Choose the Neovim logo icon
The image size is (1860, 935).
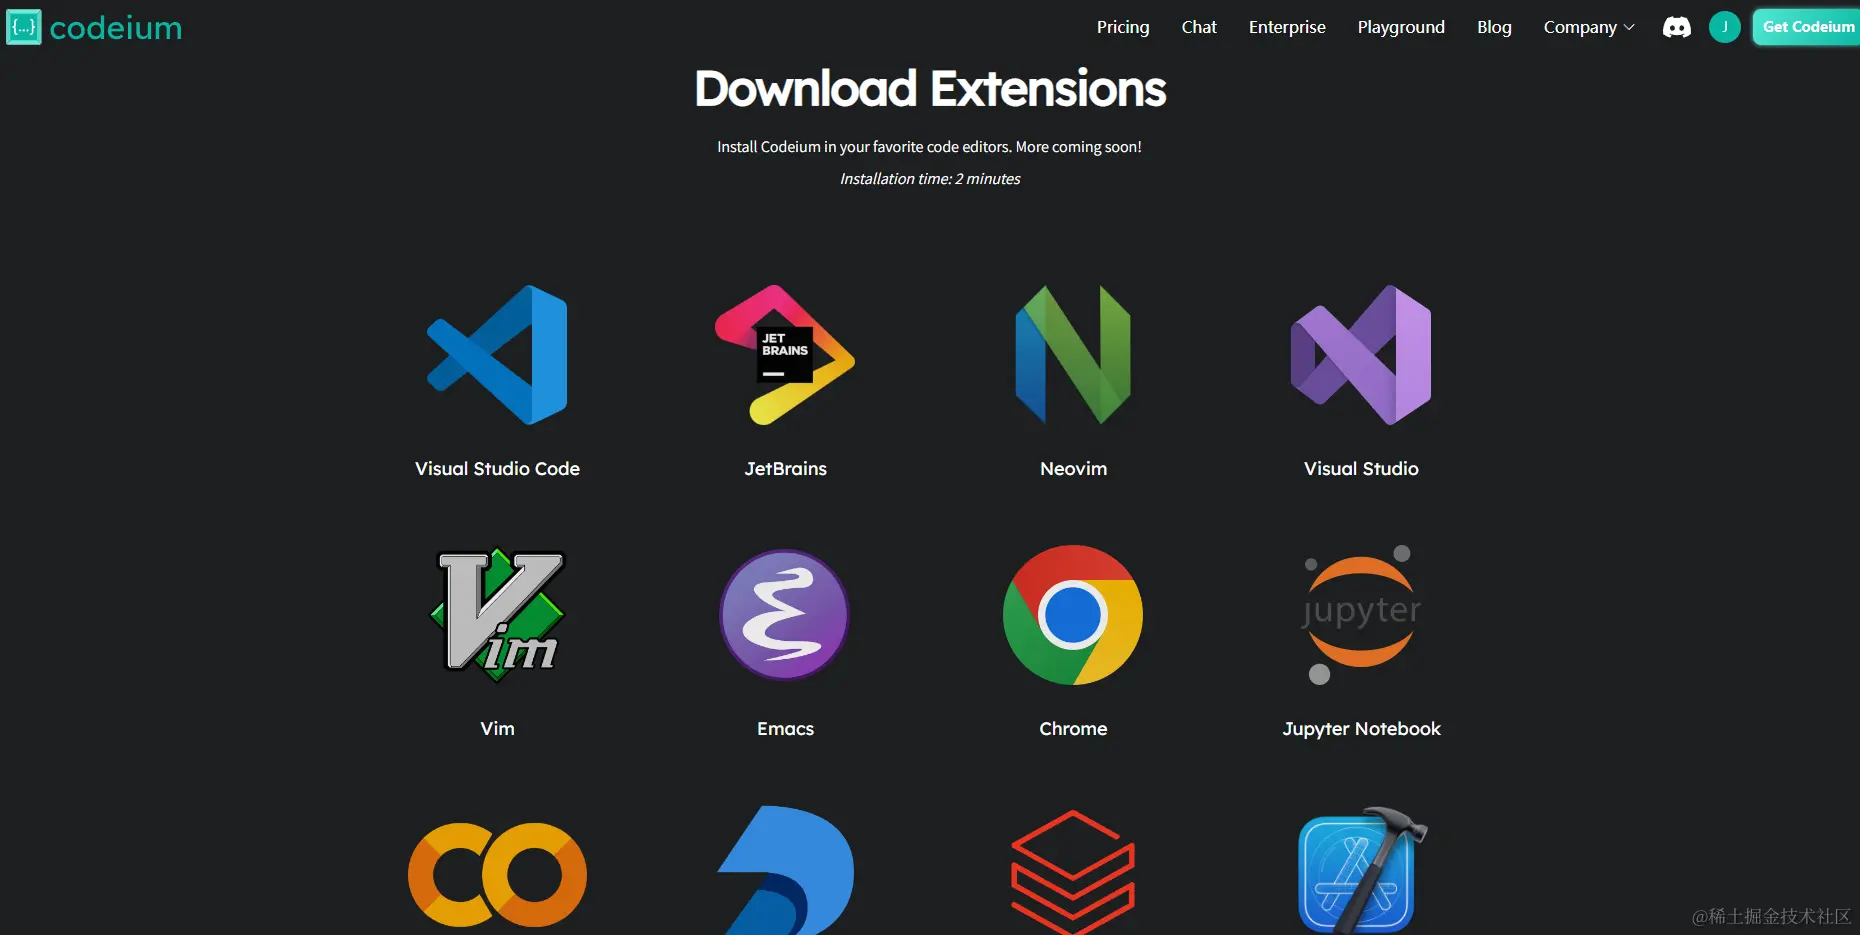click(1073, 355)
